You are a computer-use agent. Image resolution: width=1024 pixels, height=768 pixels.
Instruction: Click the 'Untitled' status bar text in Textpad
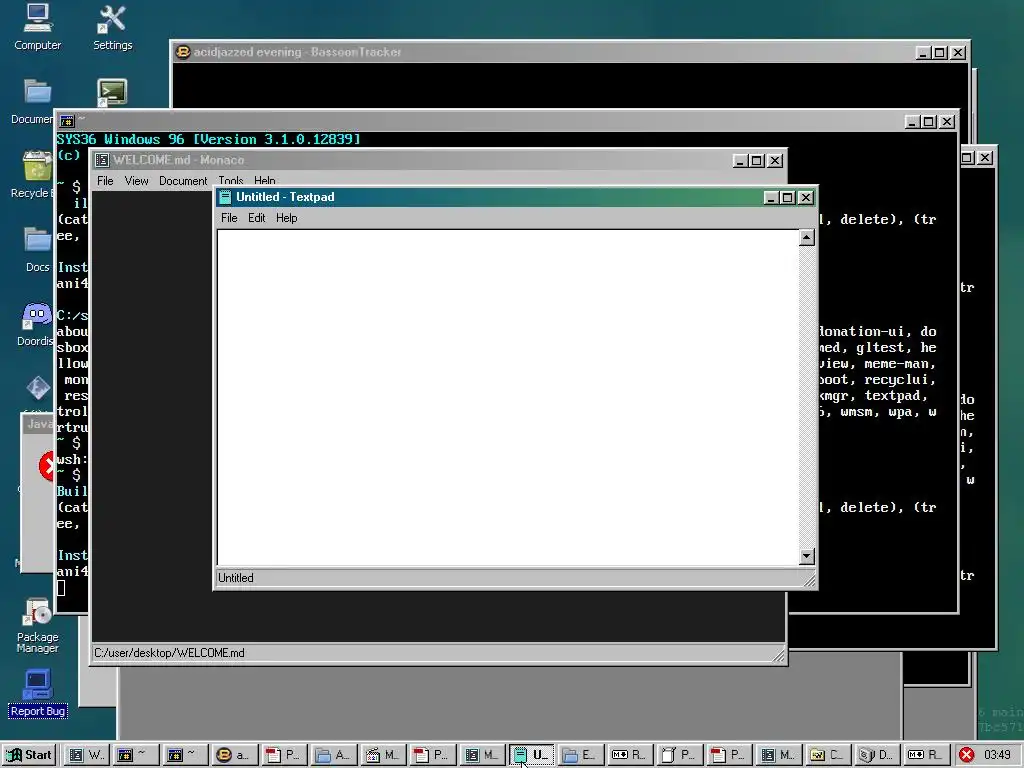click(x=236, y=578)
